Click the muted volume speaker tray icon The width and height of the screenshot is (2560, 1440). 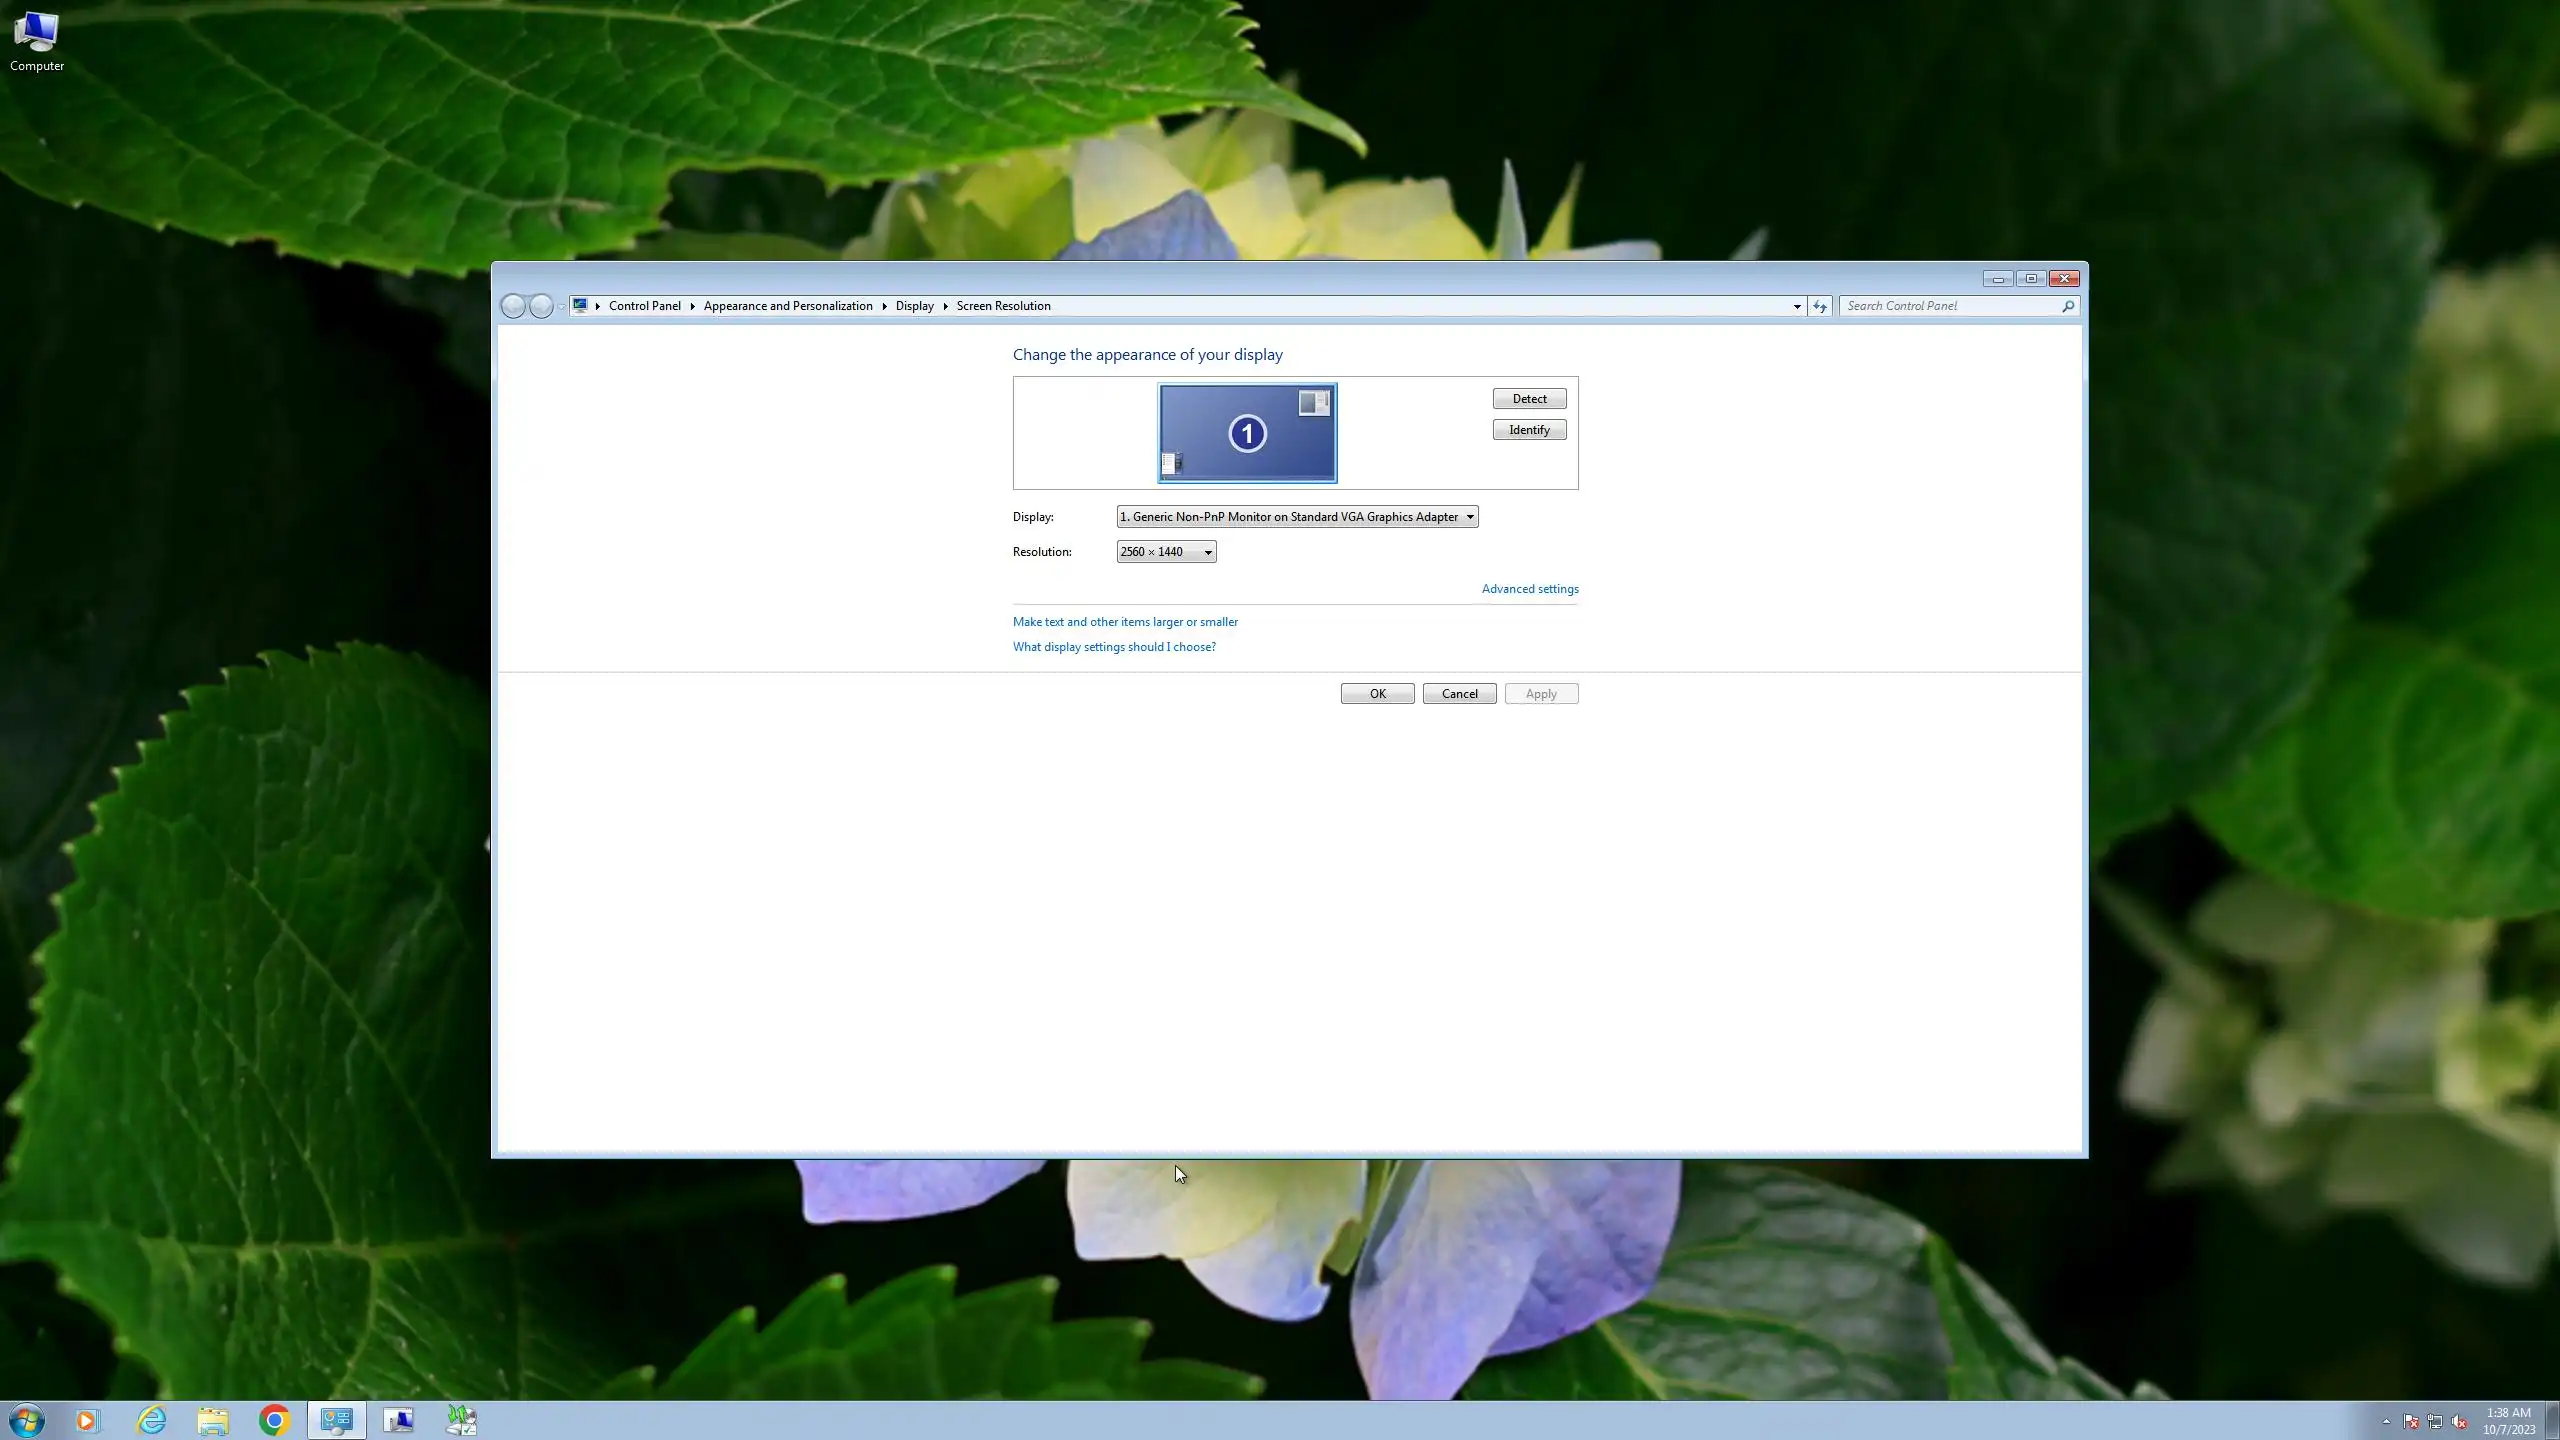[2459, 1421]
